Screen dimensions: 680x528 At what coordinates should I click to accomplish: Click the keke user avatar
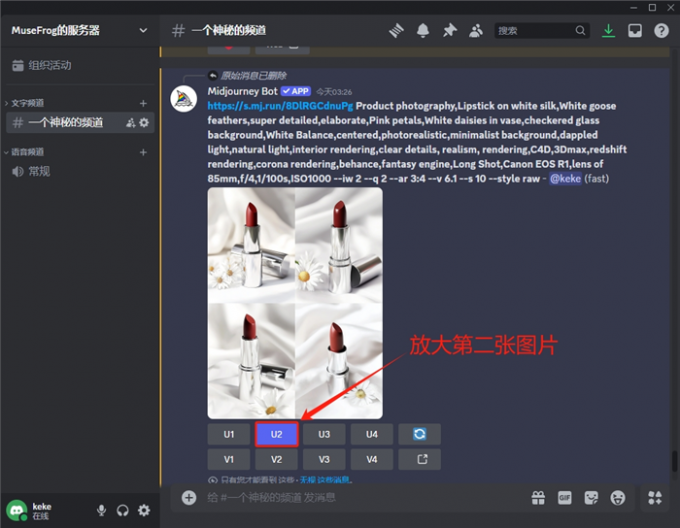click(x=17, y=511)
